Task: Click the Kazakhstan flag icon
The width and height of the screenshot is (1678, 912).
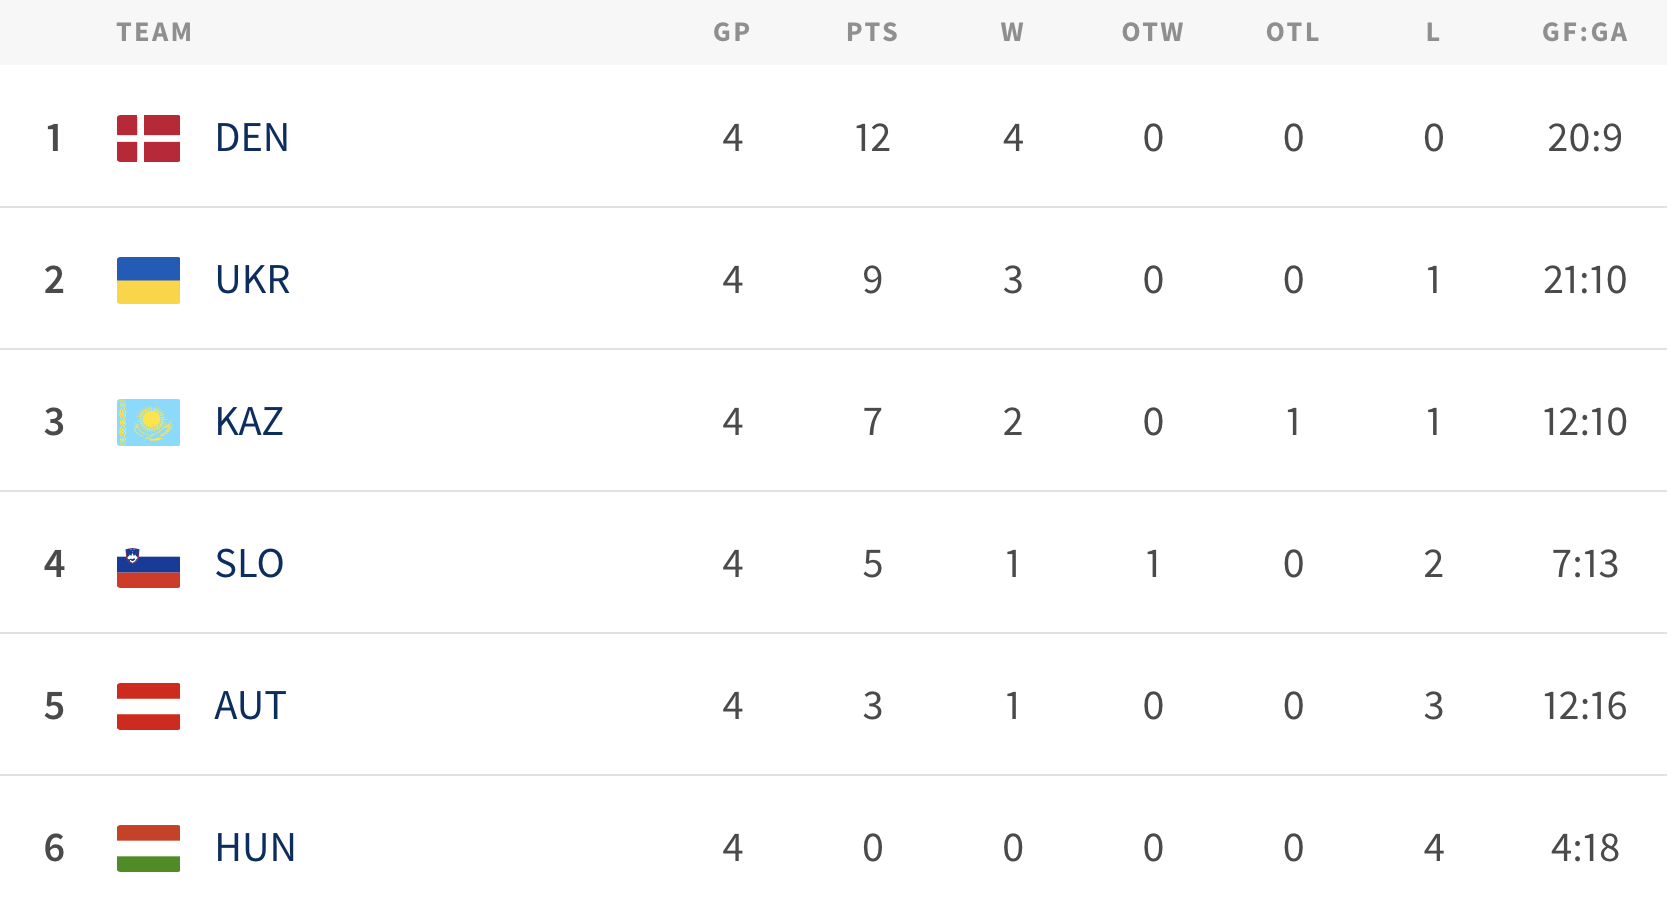Action: tap(148, 422)
